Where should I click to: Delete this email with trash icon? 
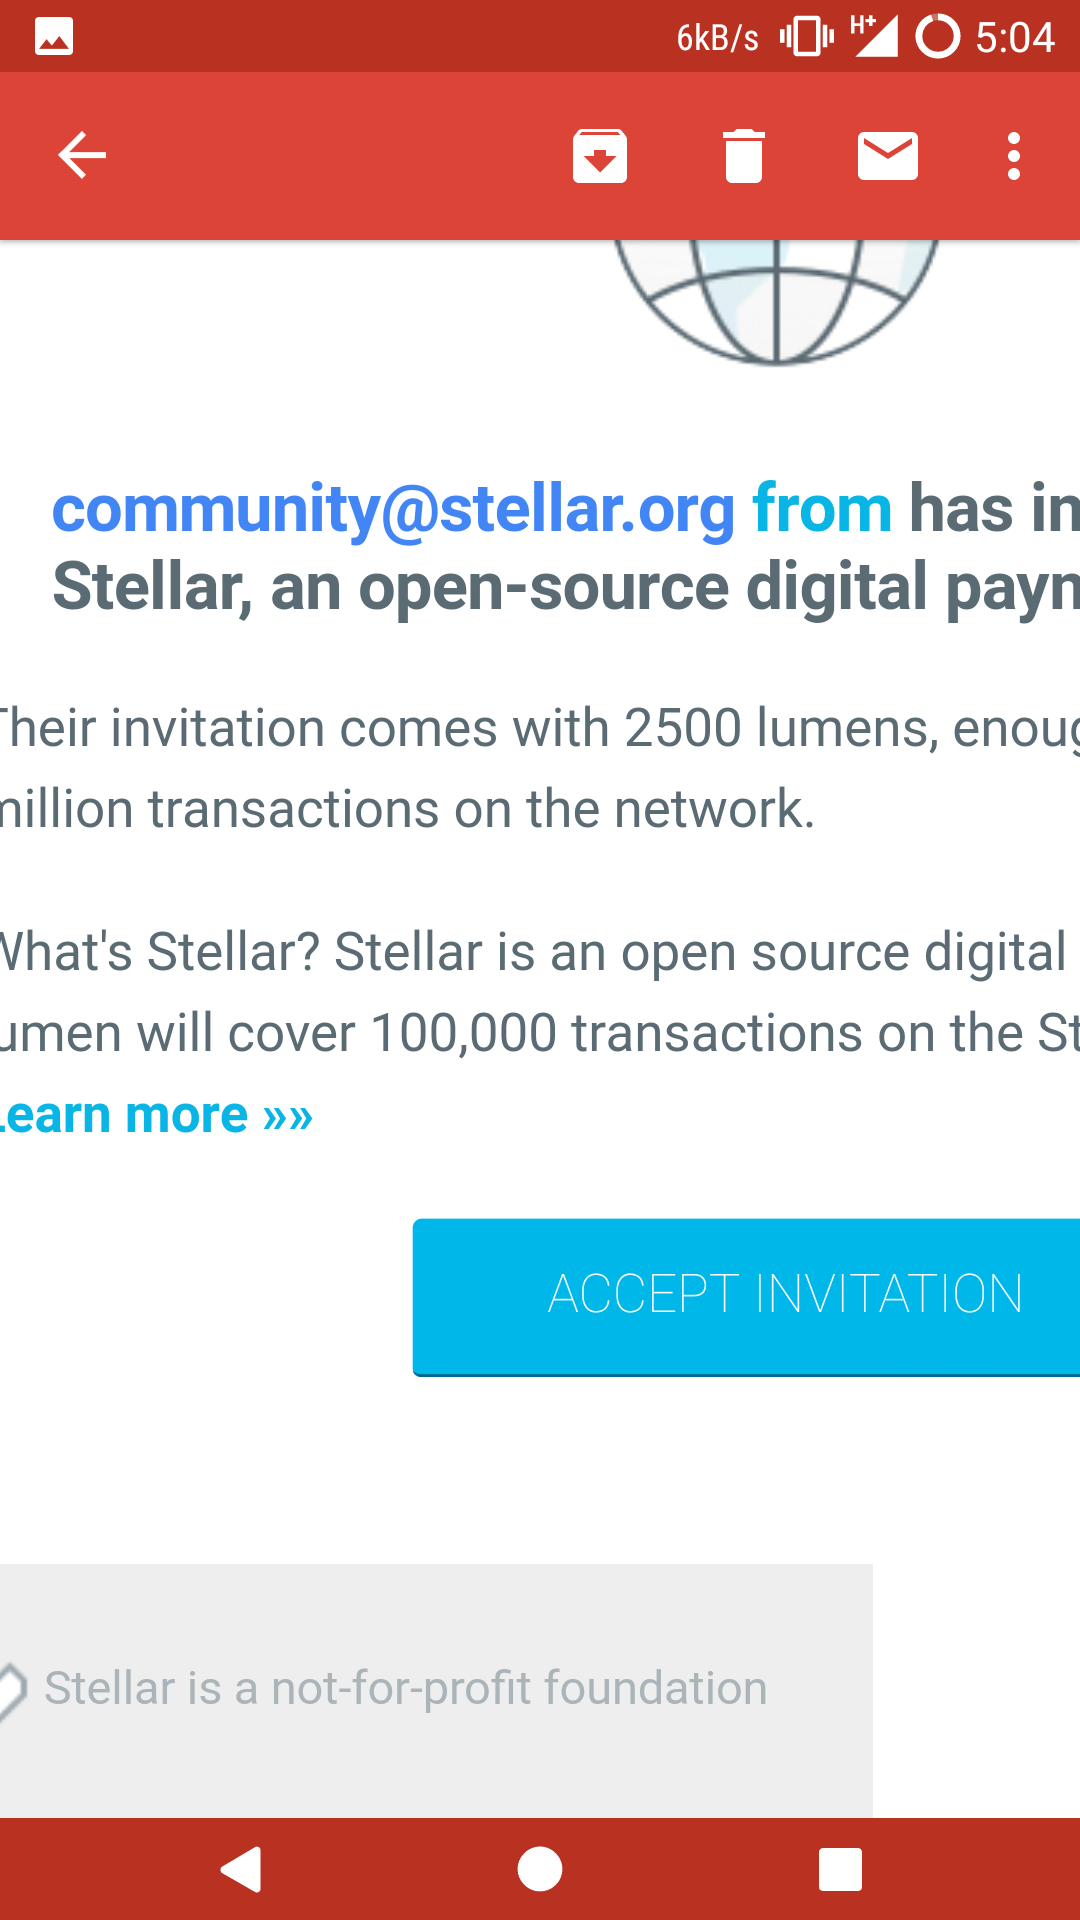[743, 156]
